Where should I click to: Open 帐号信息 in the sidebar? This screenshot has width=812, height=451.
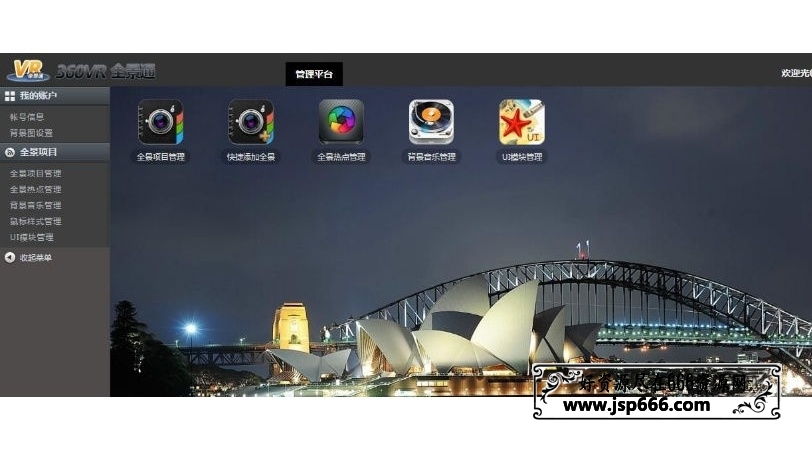(27, 117)
